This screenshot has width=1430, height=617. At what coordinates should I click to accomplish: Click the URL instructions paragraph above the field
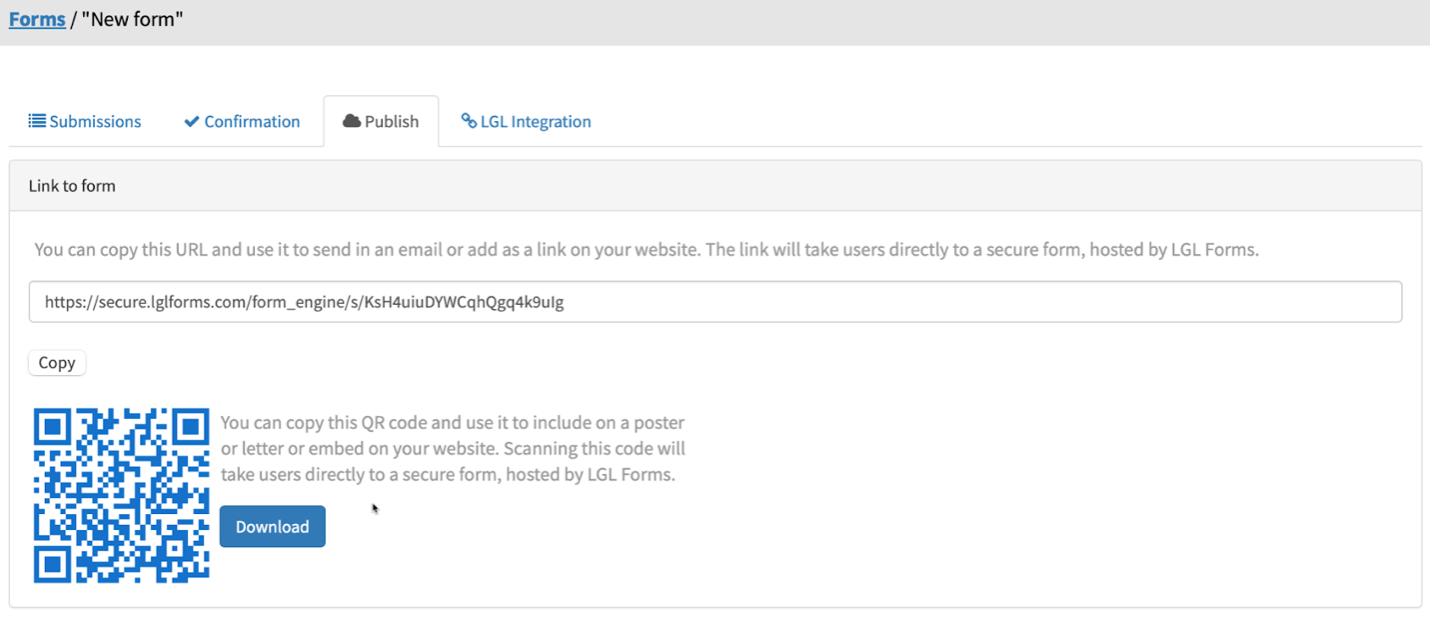(646, 249)
